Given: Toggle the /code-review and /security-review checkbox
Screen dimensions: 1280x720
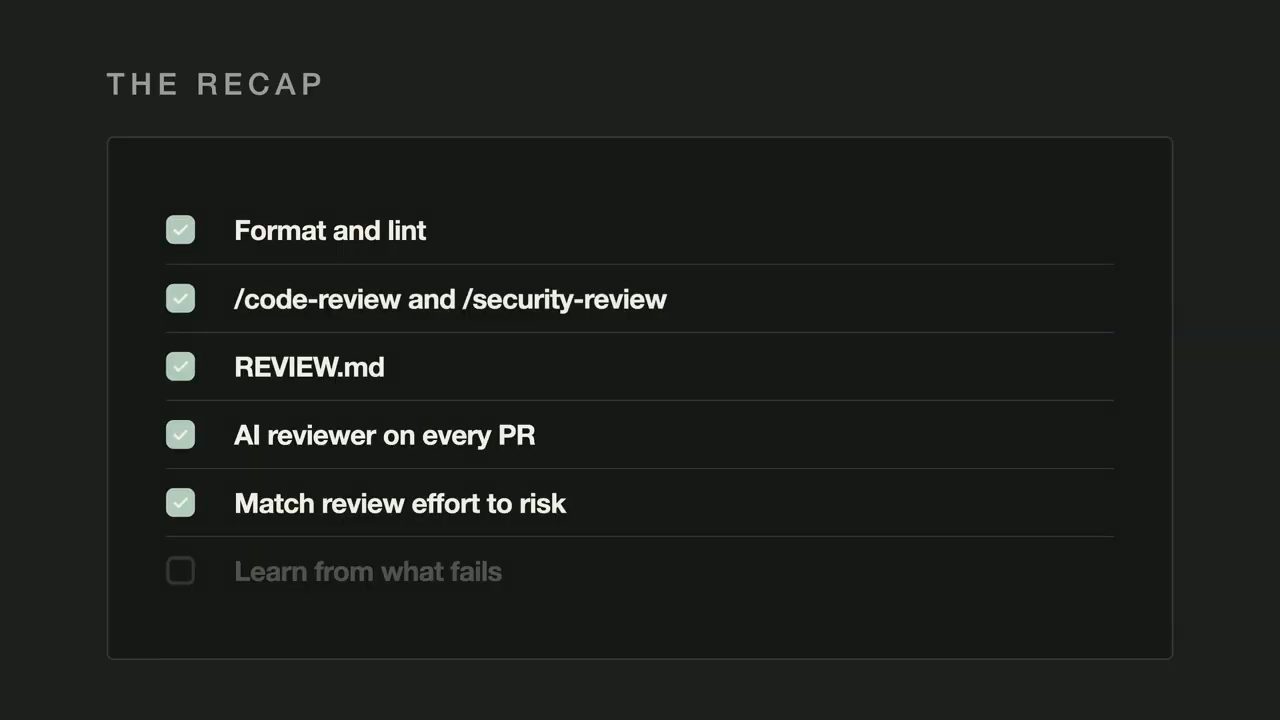Looking at the screenshot, I should (180, 298).
